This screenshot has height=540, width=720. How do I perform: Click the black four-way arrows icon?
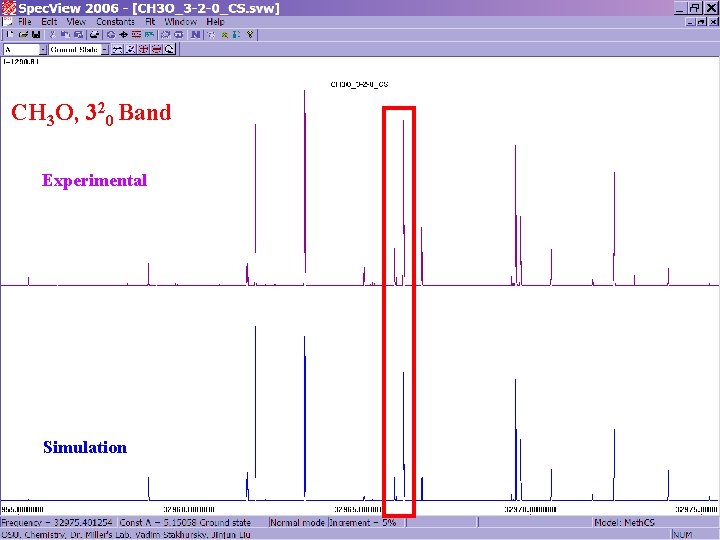tap(124, 34)
